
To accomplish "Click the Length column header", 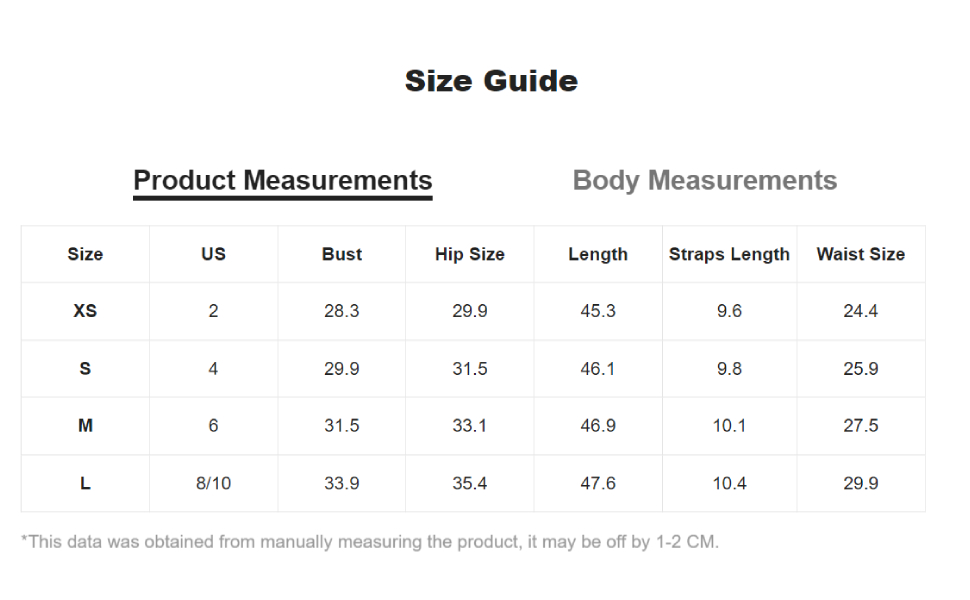I will coord(598,254).
